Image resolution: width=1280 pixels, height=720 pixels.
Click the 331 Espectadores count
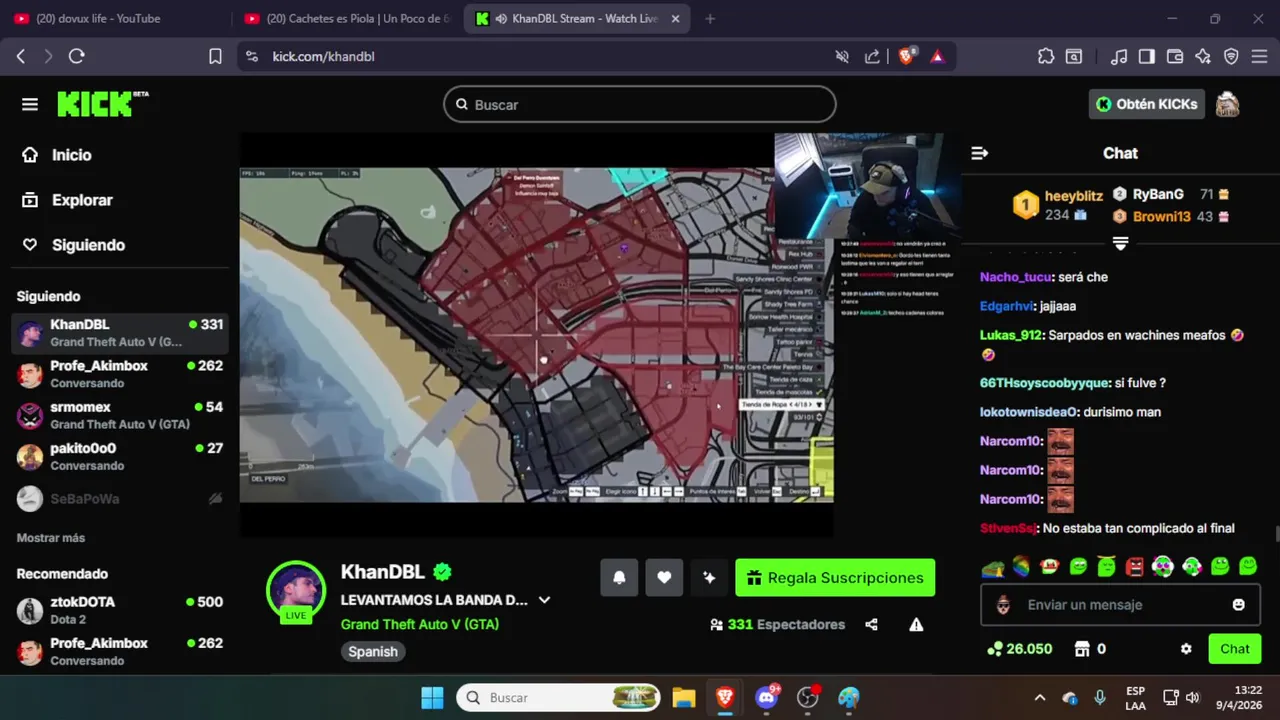point(777,624)
